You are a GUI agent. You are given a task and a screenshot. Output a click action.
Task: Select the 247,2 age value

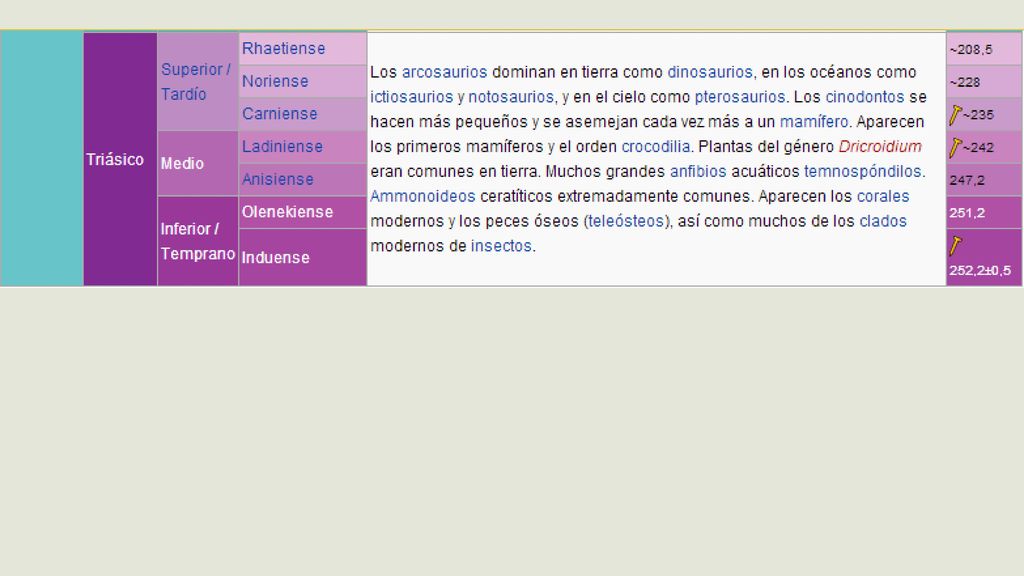(x=967, y=180)
